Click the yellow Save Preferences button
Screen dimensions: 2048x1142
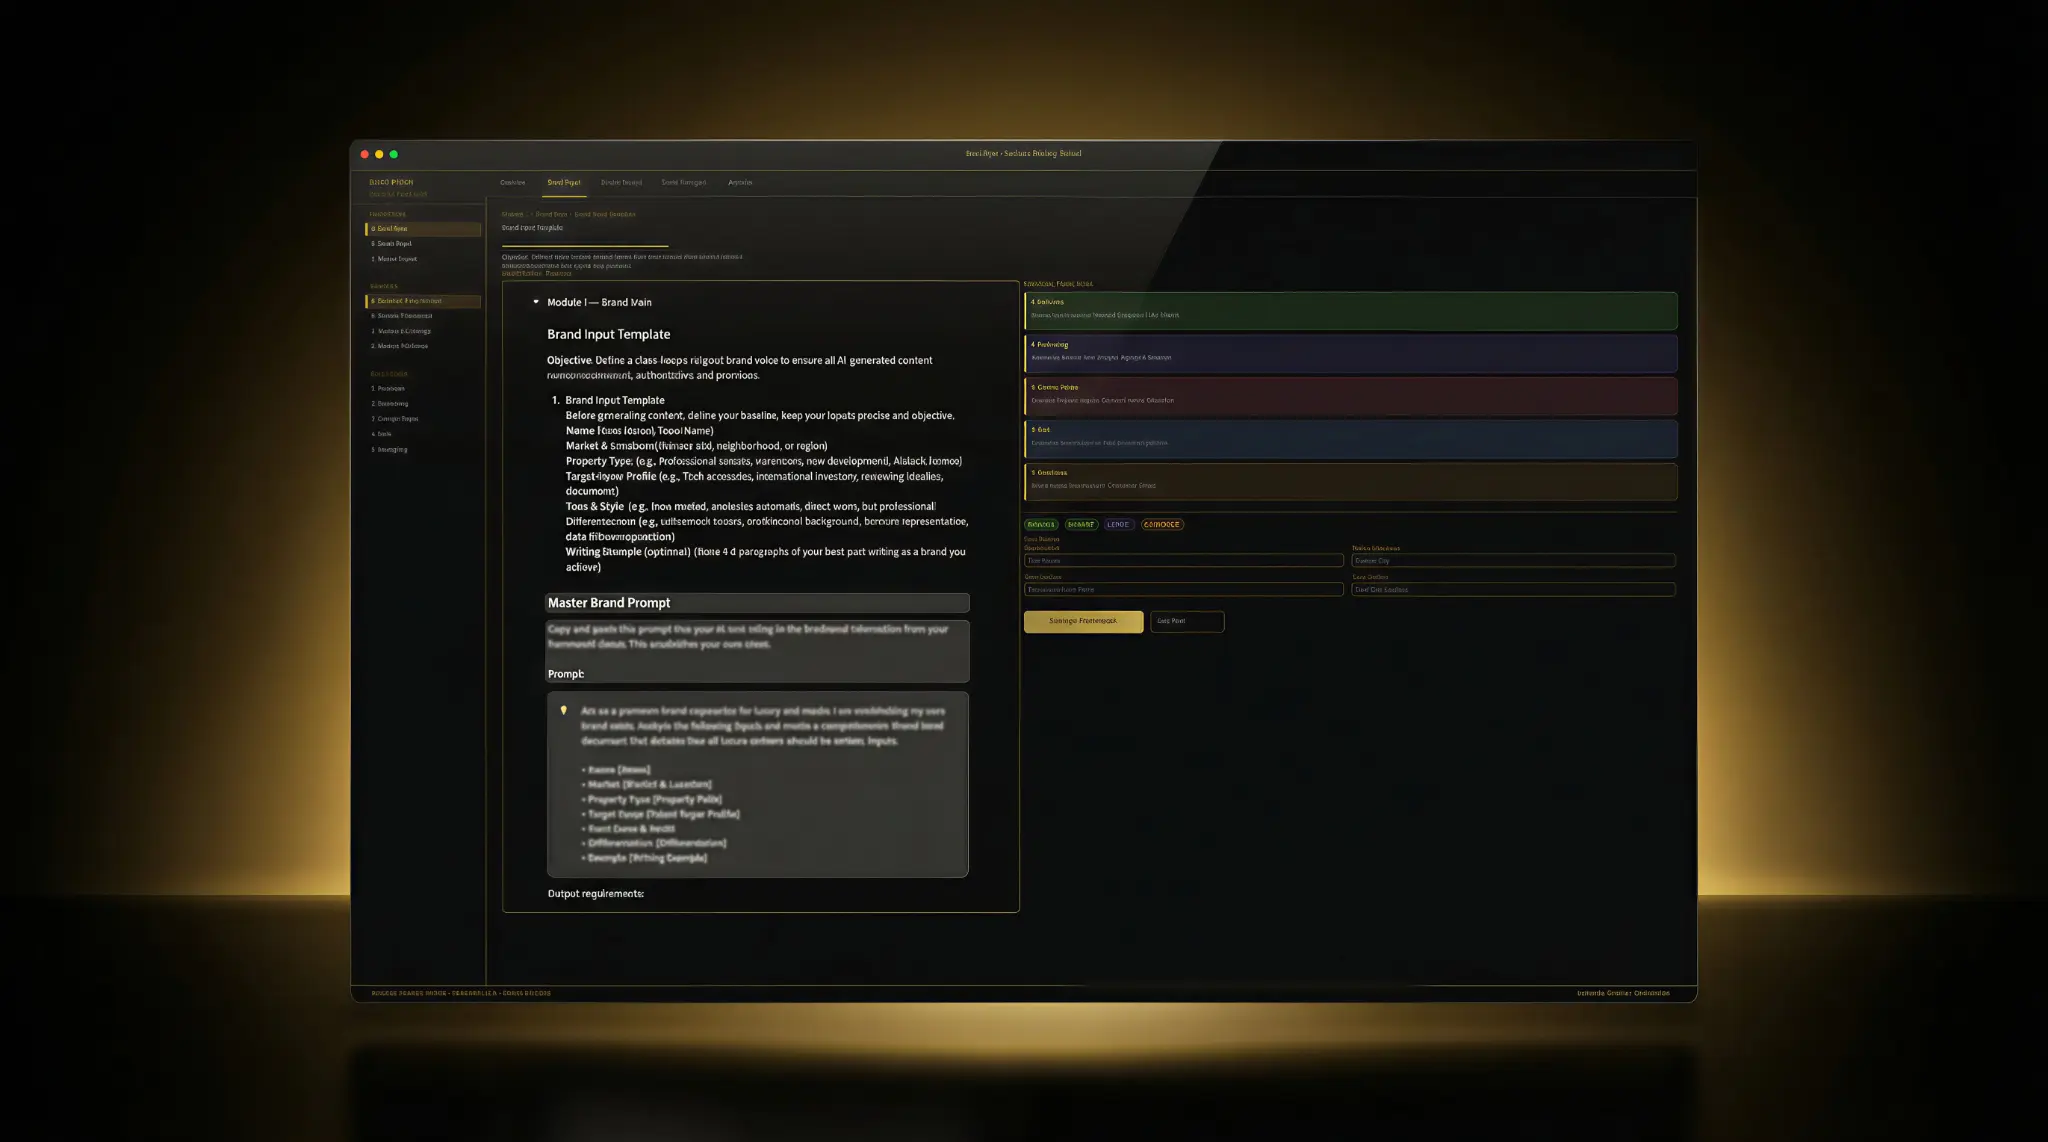point(1083,621)
